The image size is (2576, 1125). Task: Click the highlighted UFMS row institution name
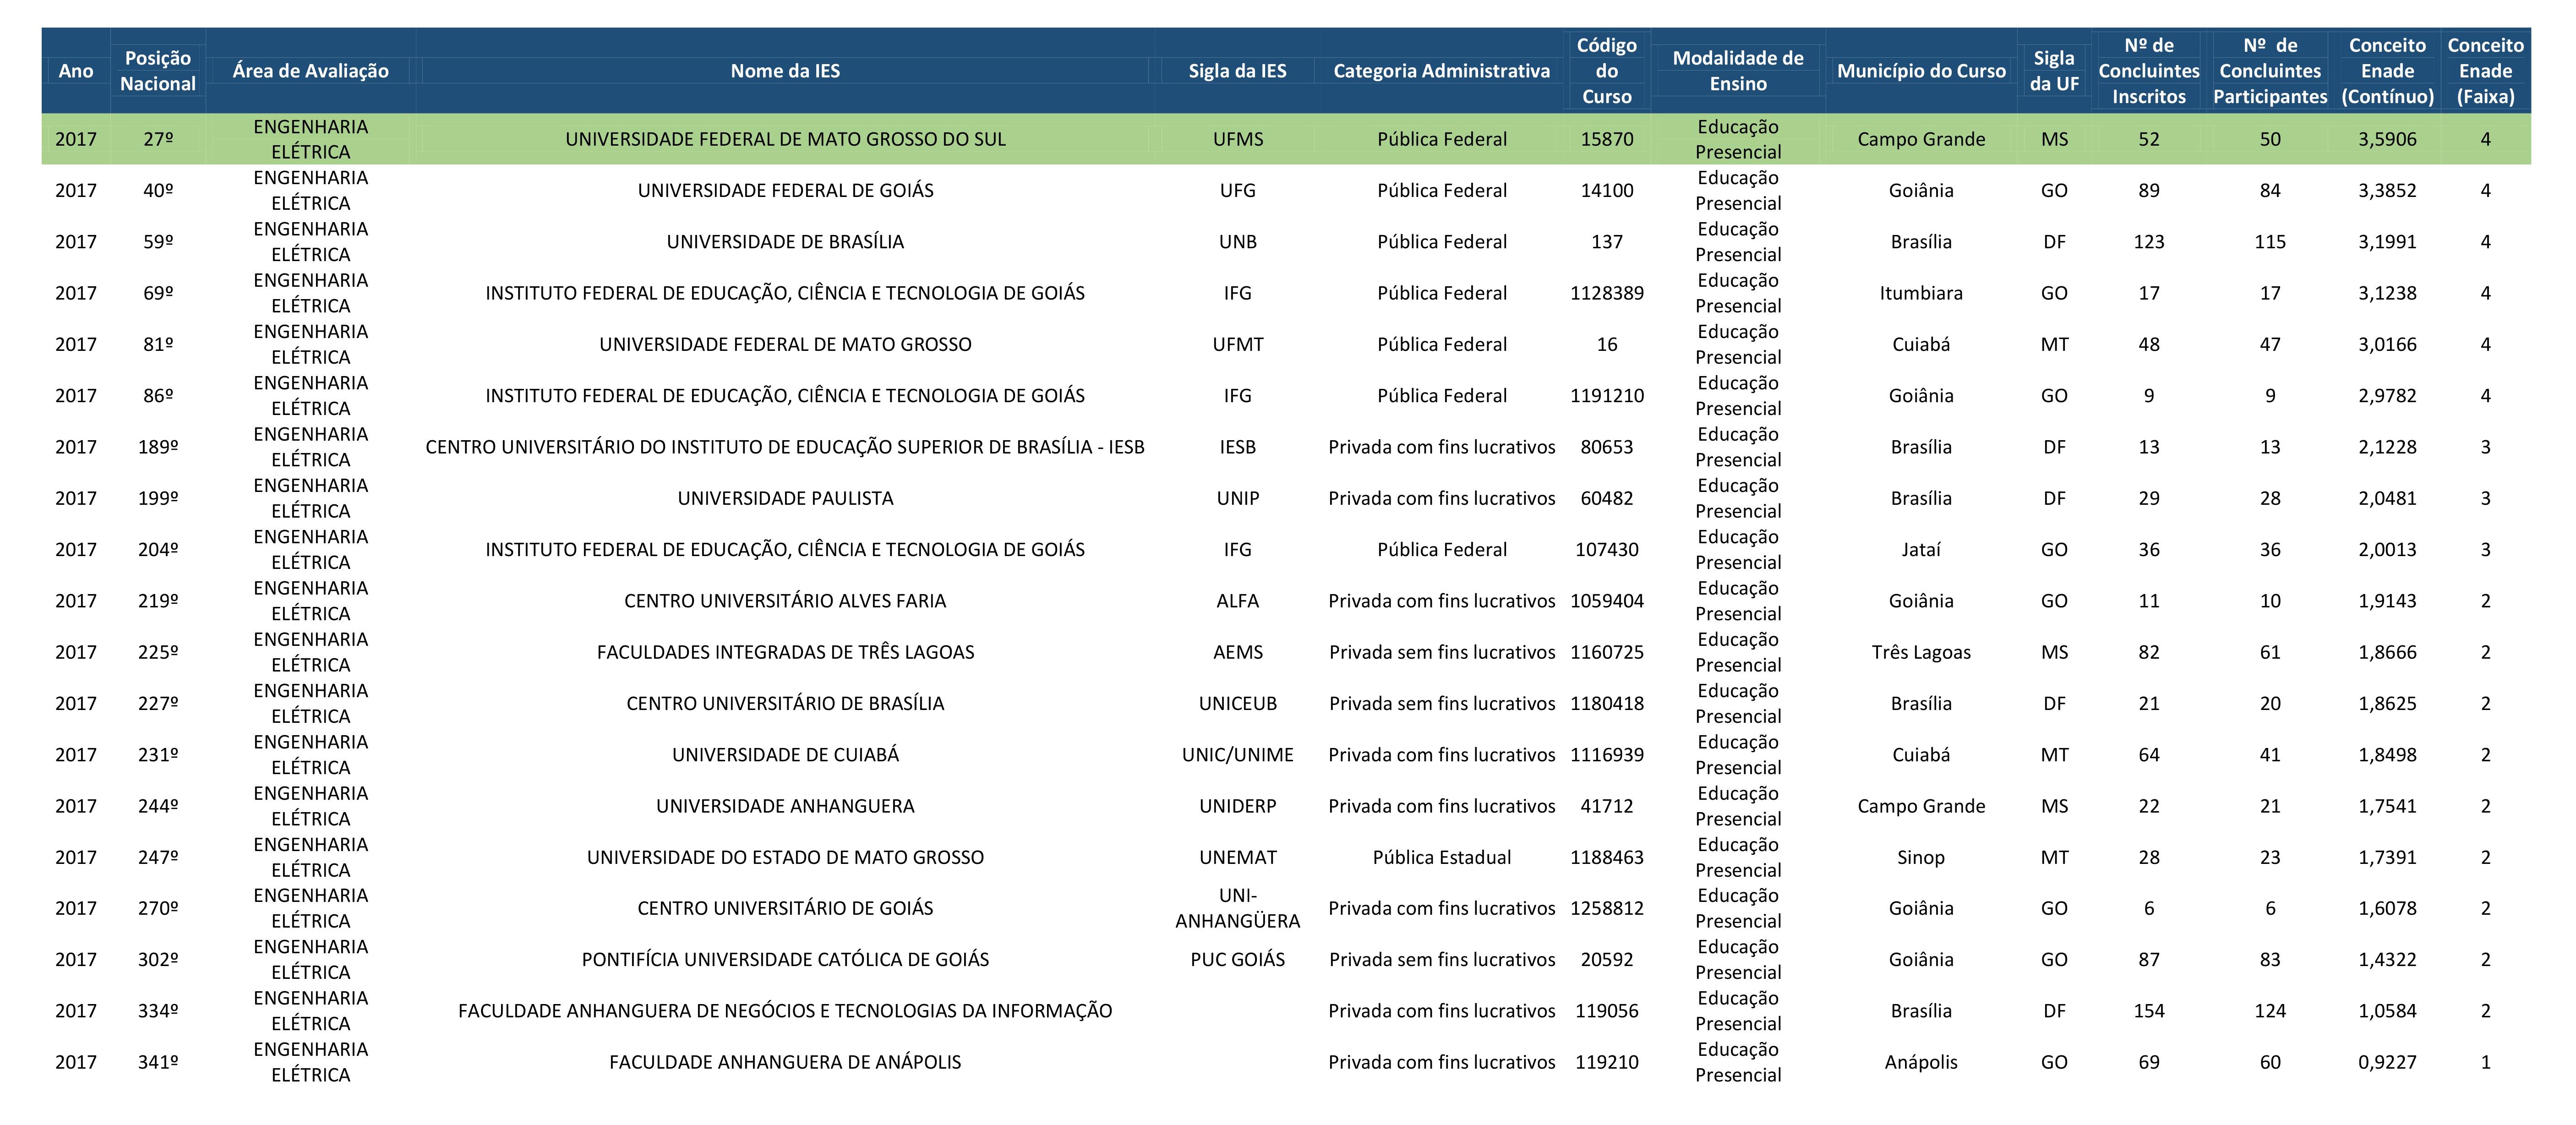pos(785,139)
